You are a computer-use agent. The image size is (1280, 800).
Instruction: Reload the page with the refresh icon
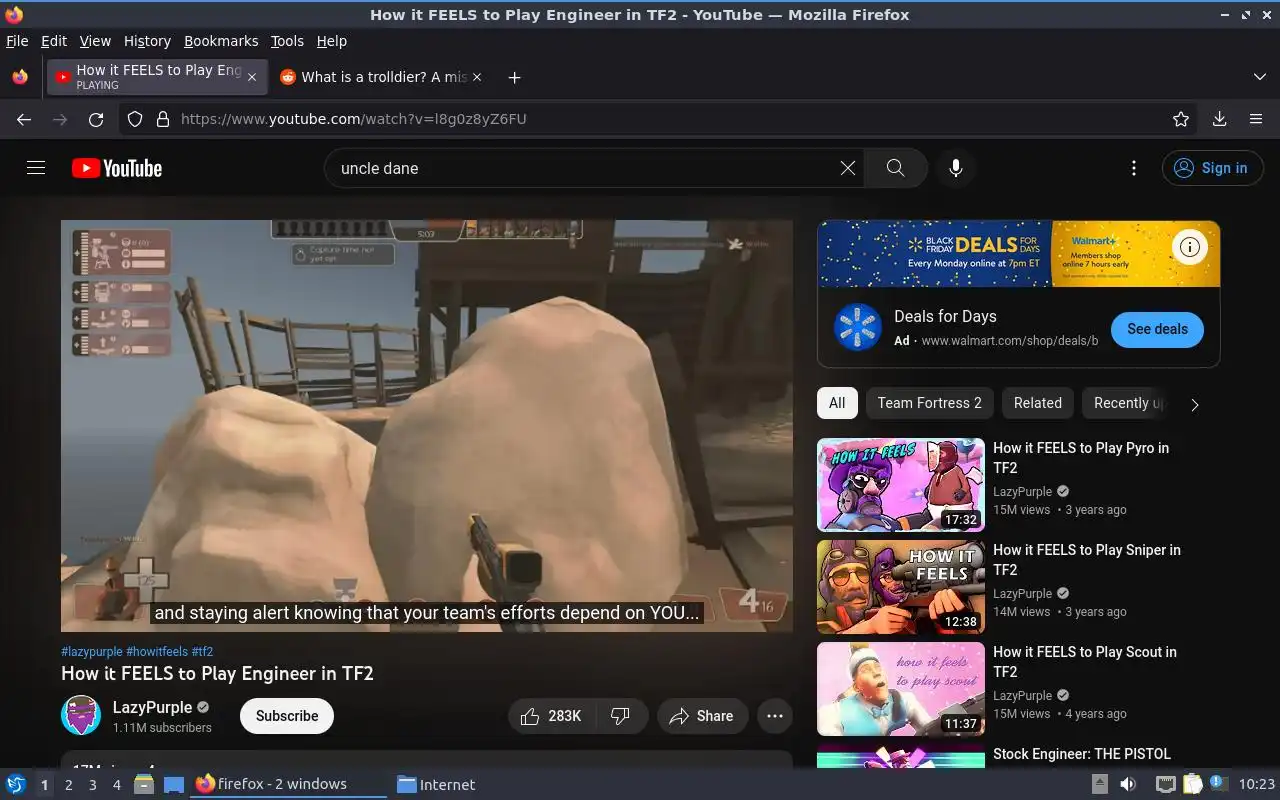96,119
